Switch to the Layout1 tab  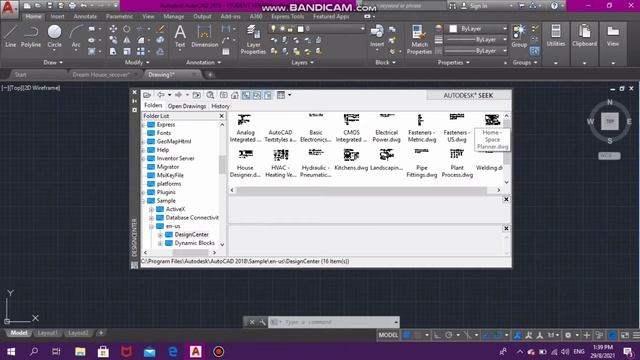pyautogui.click(x=47, y=333)
